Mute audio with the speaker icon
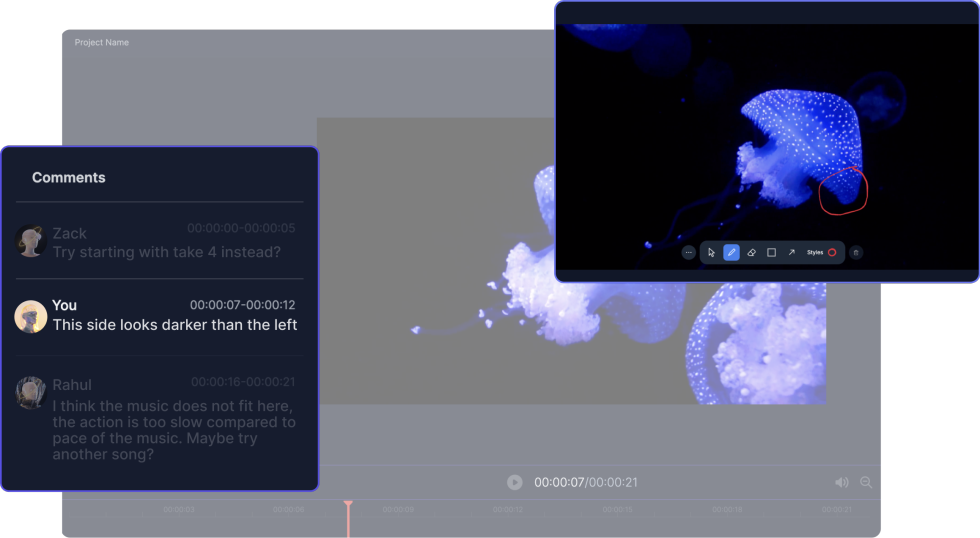This screenshot has width=980, height=538. click(x=842, y=482)
